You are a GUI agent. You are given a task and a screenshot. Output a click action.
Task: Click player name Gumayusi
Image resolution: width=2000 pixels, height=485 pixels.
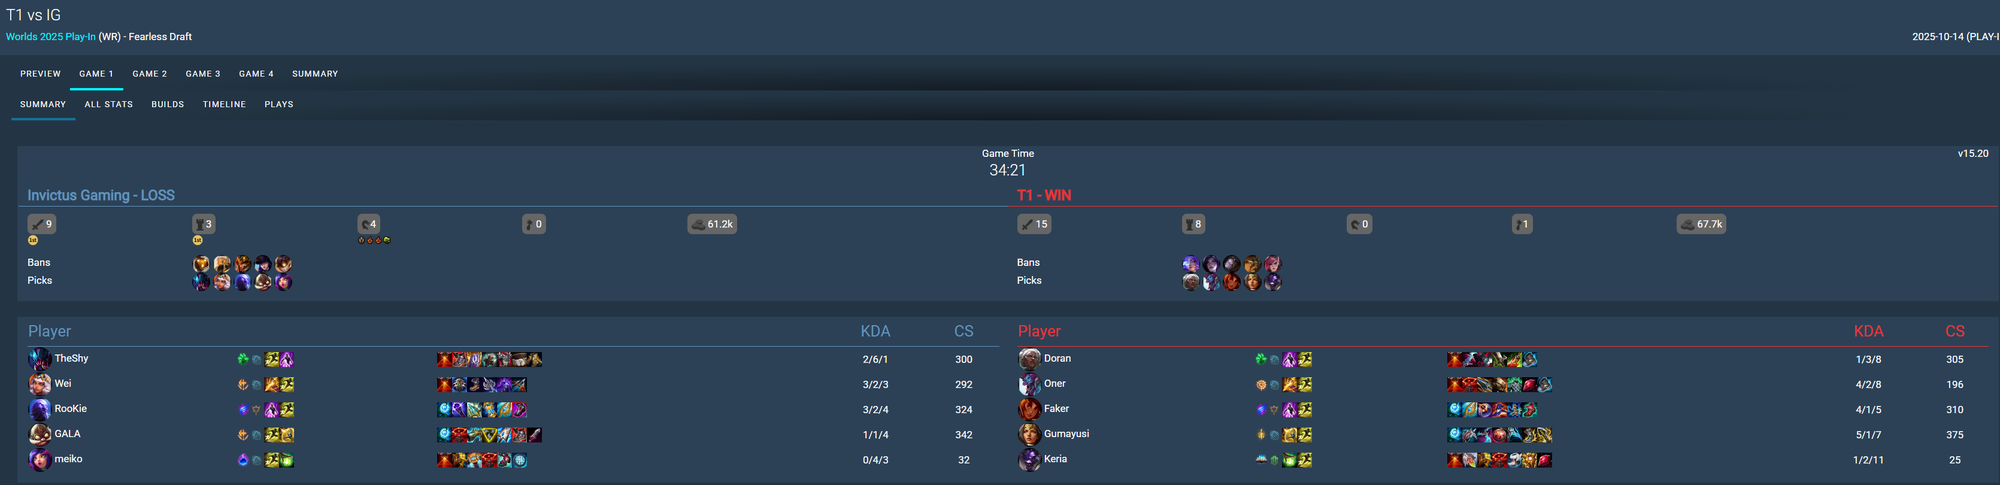coord(1067,434)
